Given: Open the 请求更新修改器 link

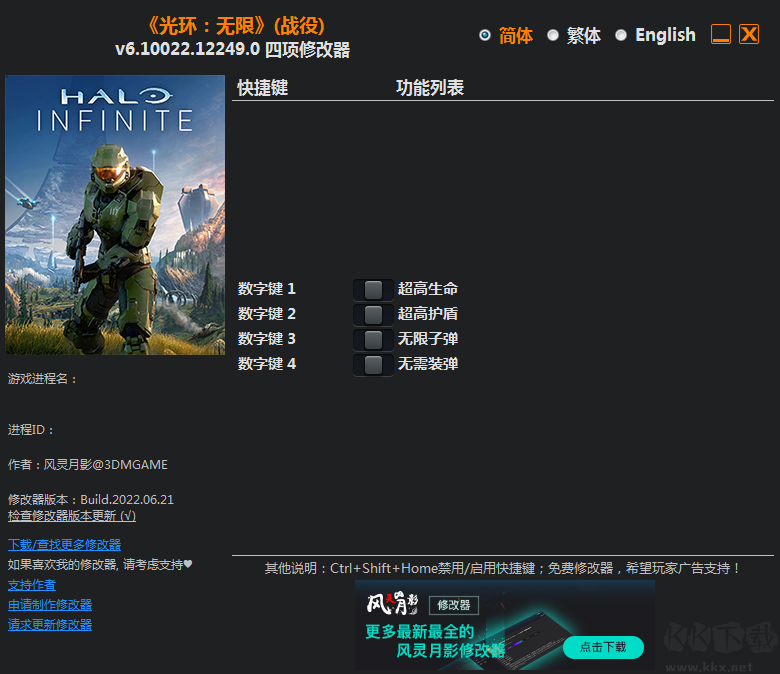Looking at the screenshot, I should pos(50,625).
